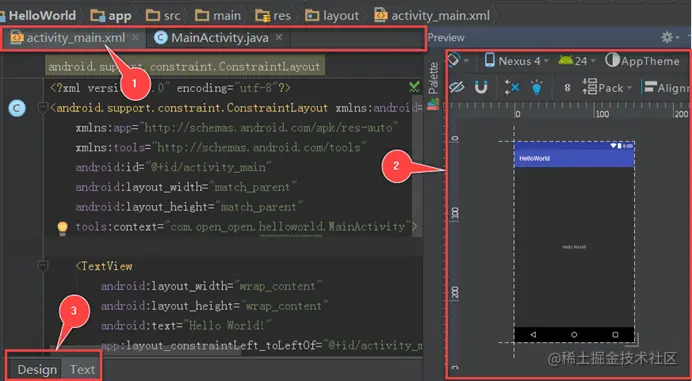Image resolution: width=692 pixels, height=381 pixels.
Task: Switch to the Design view tab
Action: (37, 369)
